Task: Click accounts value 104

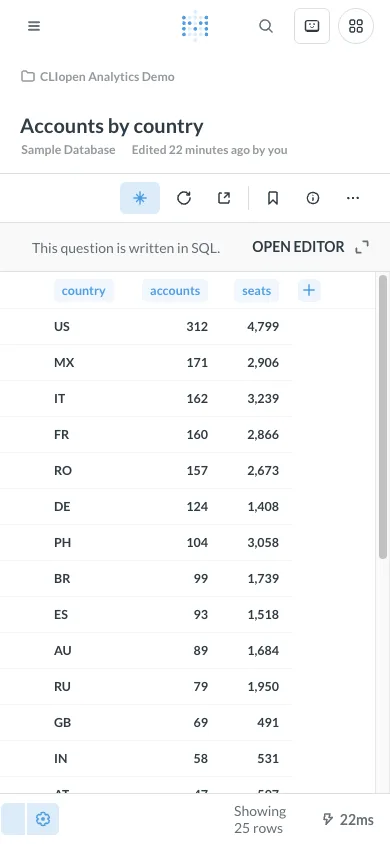Action: click(197, 543)
